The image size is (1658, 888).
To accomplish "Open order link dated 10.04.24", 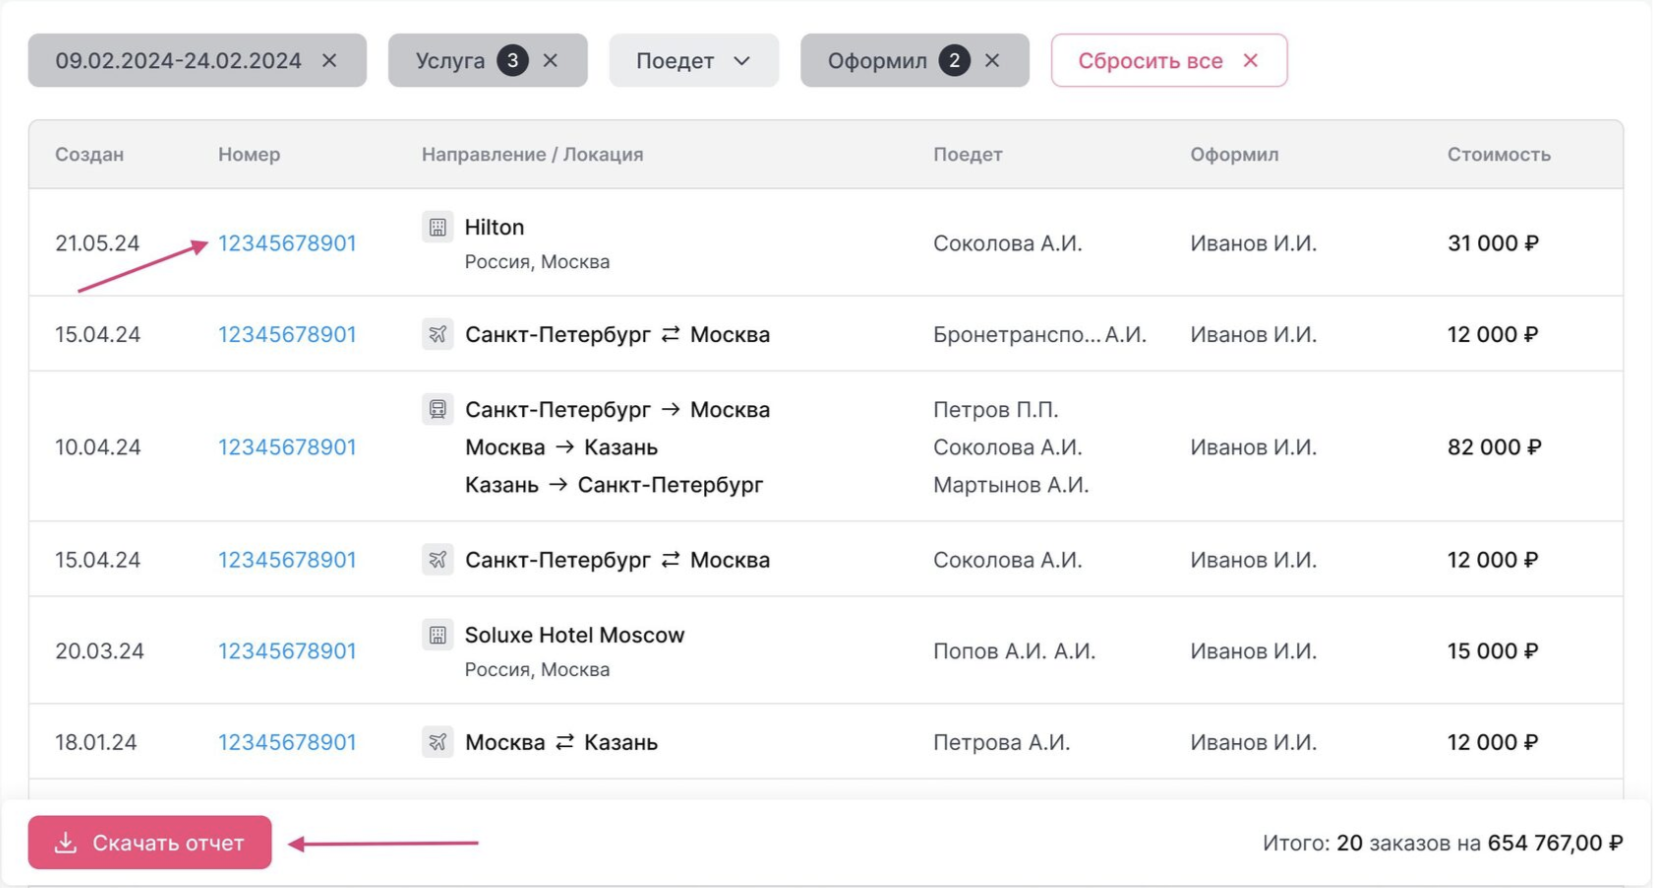I will (x=287, y=447).
